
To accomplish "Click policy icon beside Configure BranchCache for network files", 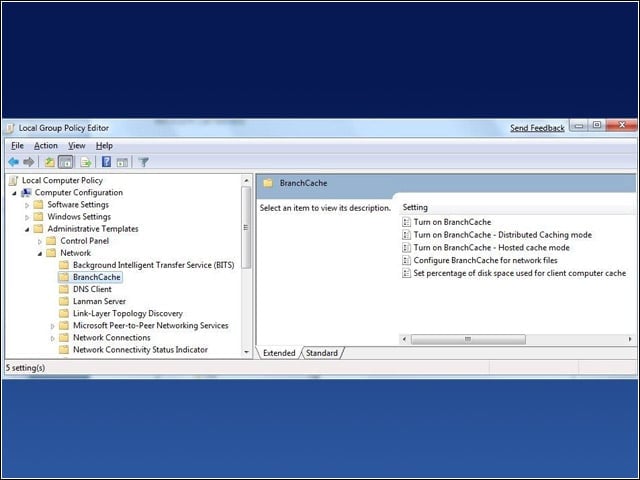I will click(x=406, y=260).
